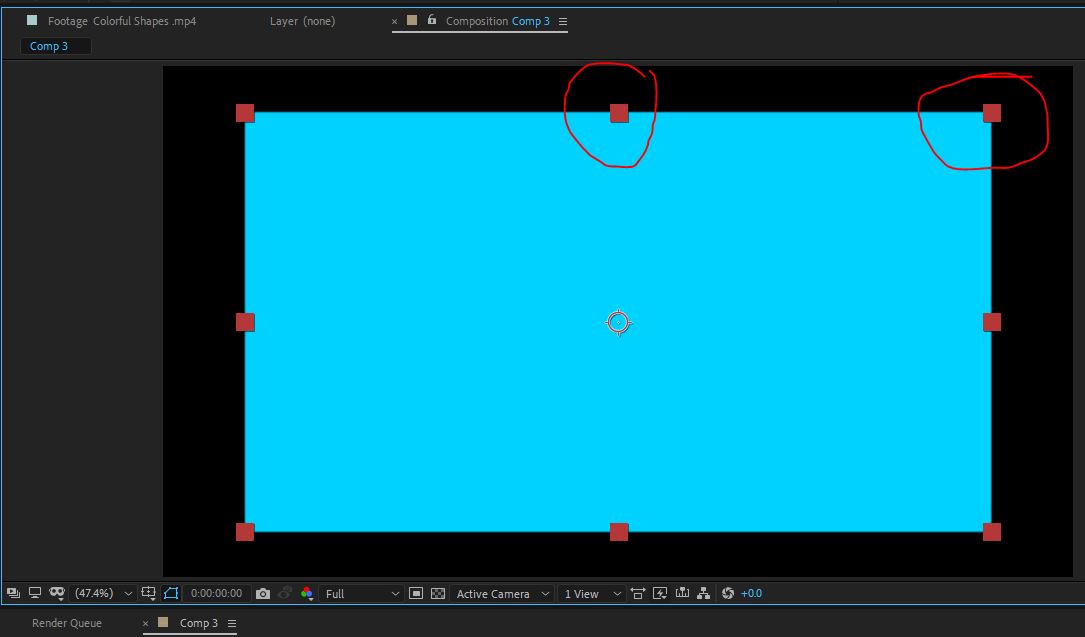Open the channel and color management settings
This screenshot has width=1085, height=637.
coord(305,593)
